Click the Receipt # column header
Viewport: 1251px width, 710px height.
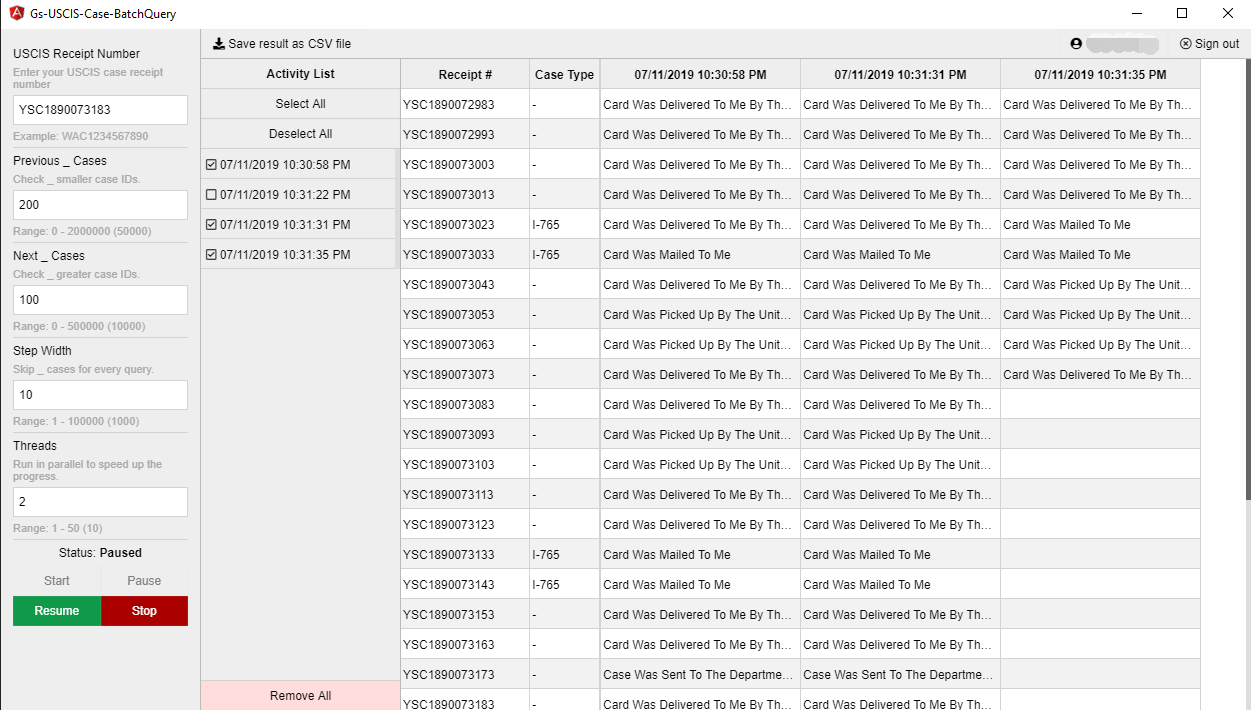click(x=465, y=75)
